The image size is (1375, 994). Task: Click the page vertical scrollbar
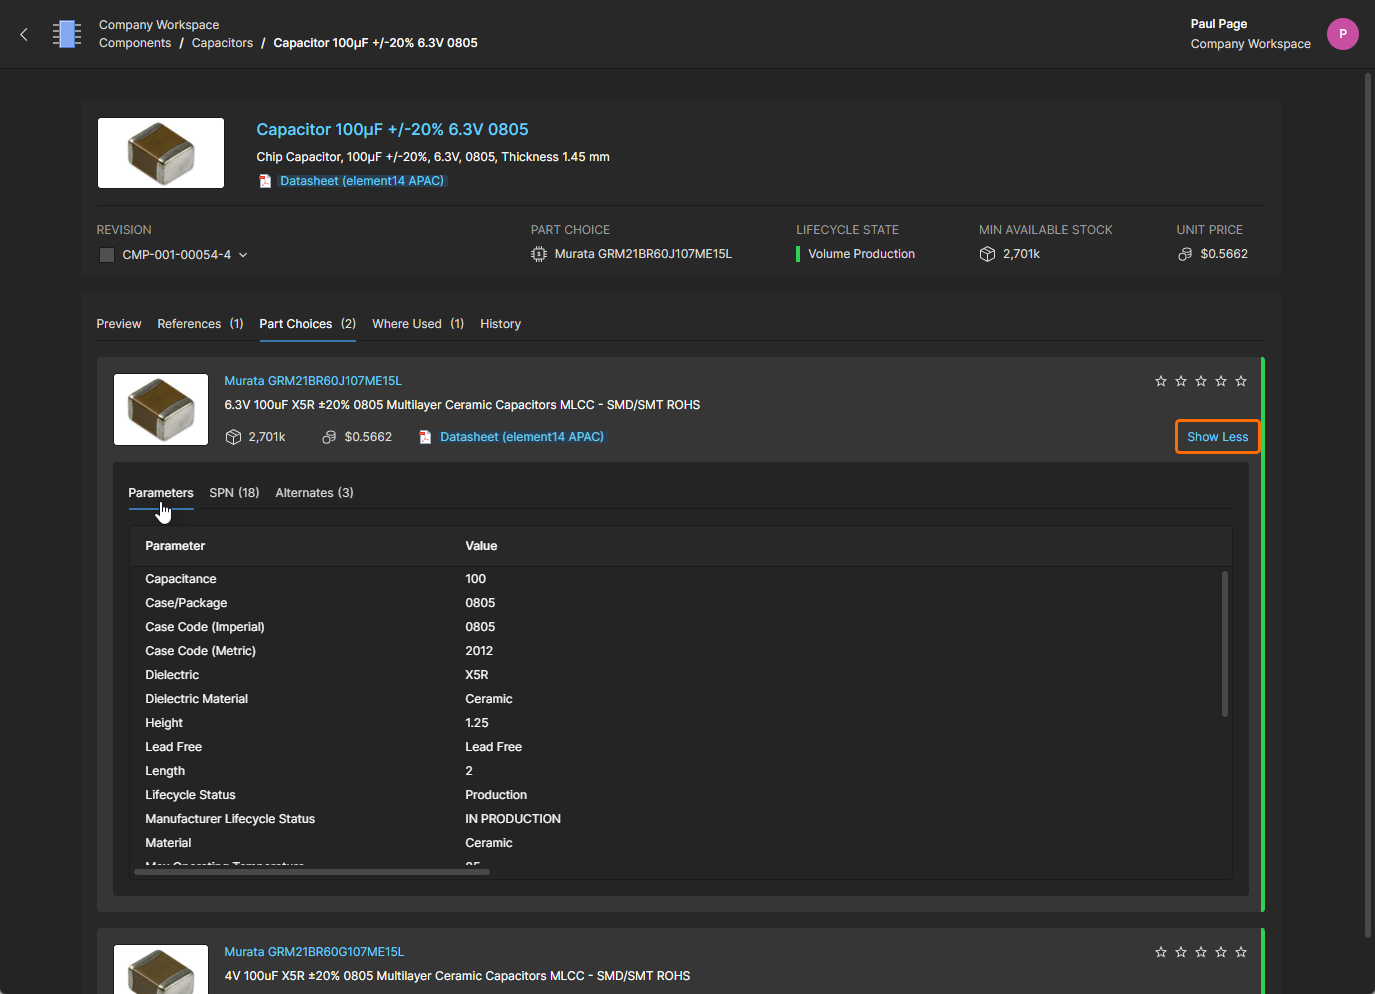1368,505
